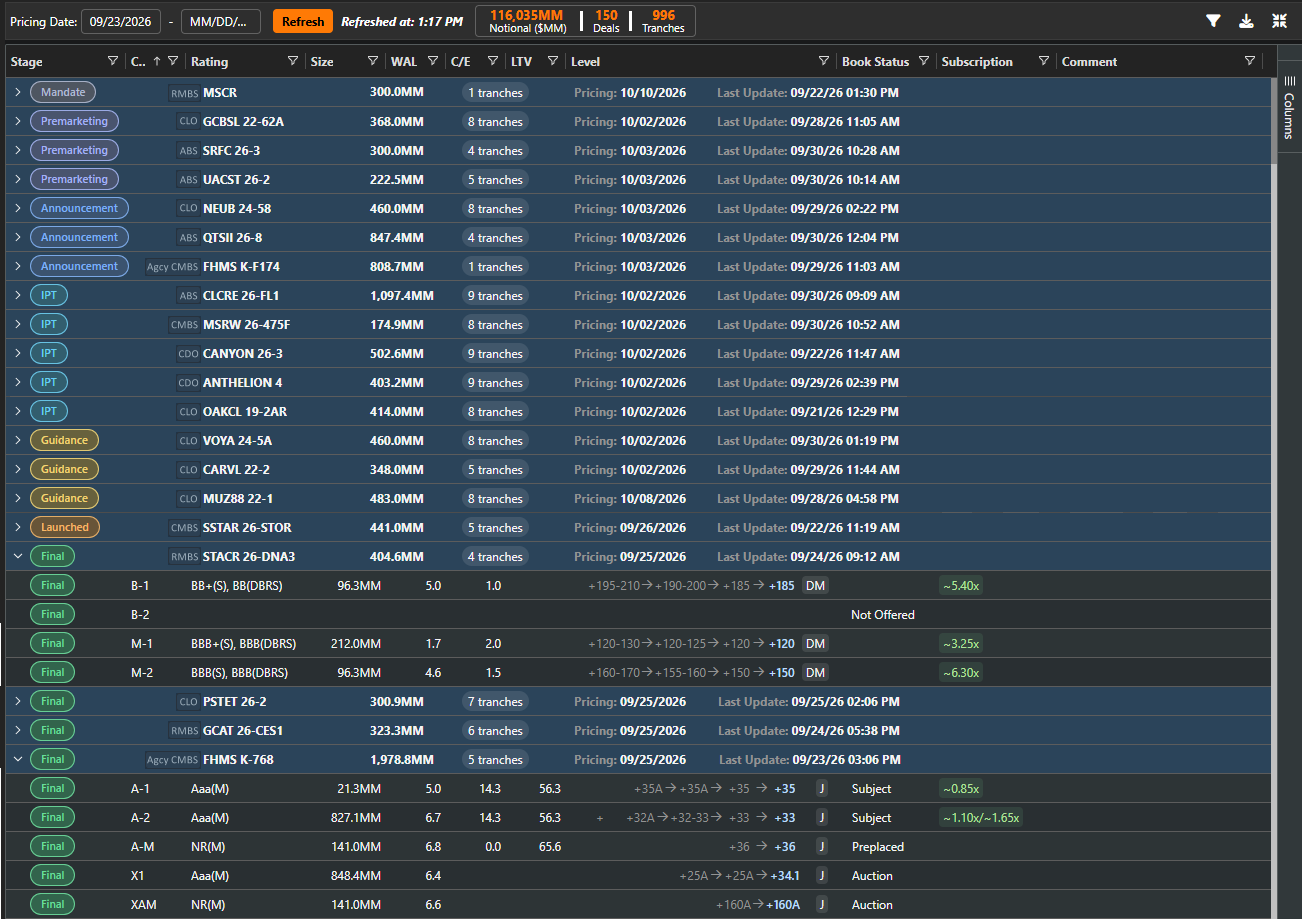Open the WAL column filter icon
The image size is (1302, 919).
pyautogui.click(x=433, y=62)
